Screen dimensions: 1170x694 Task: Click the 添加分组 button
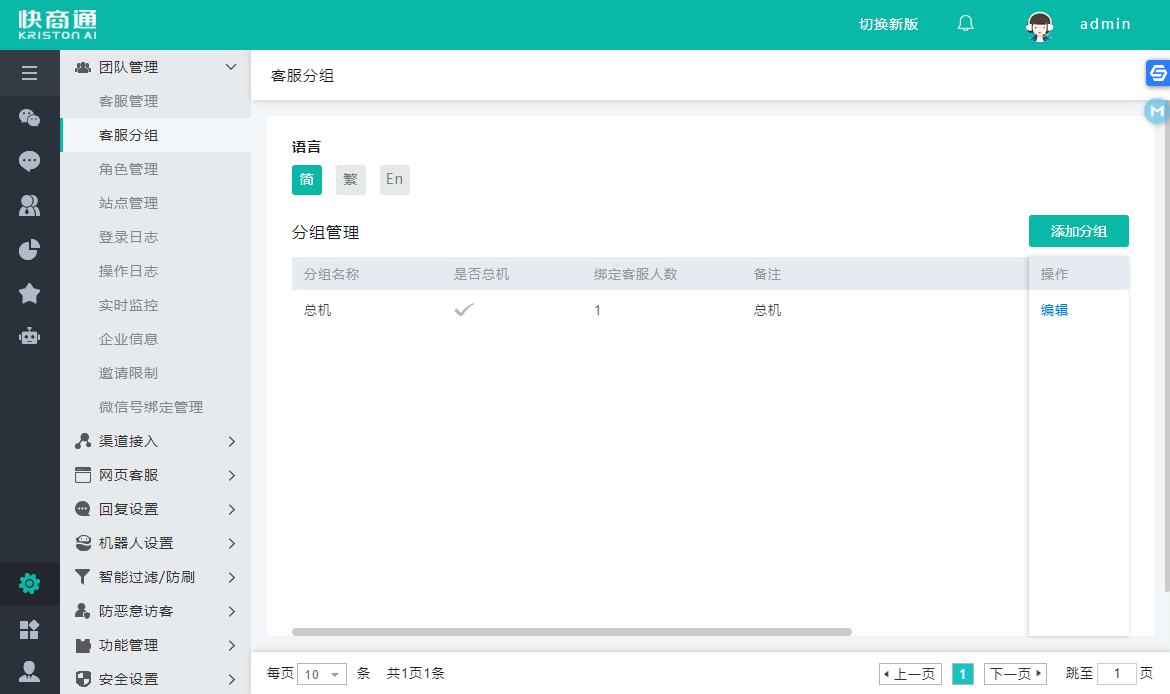[1078, 231]
